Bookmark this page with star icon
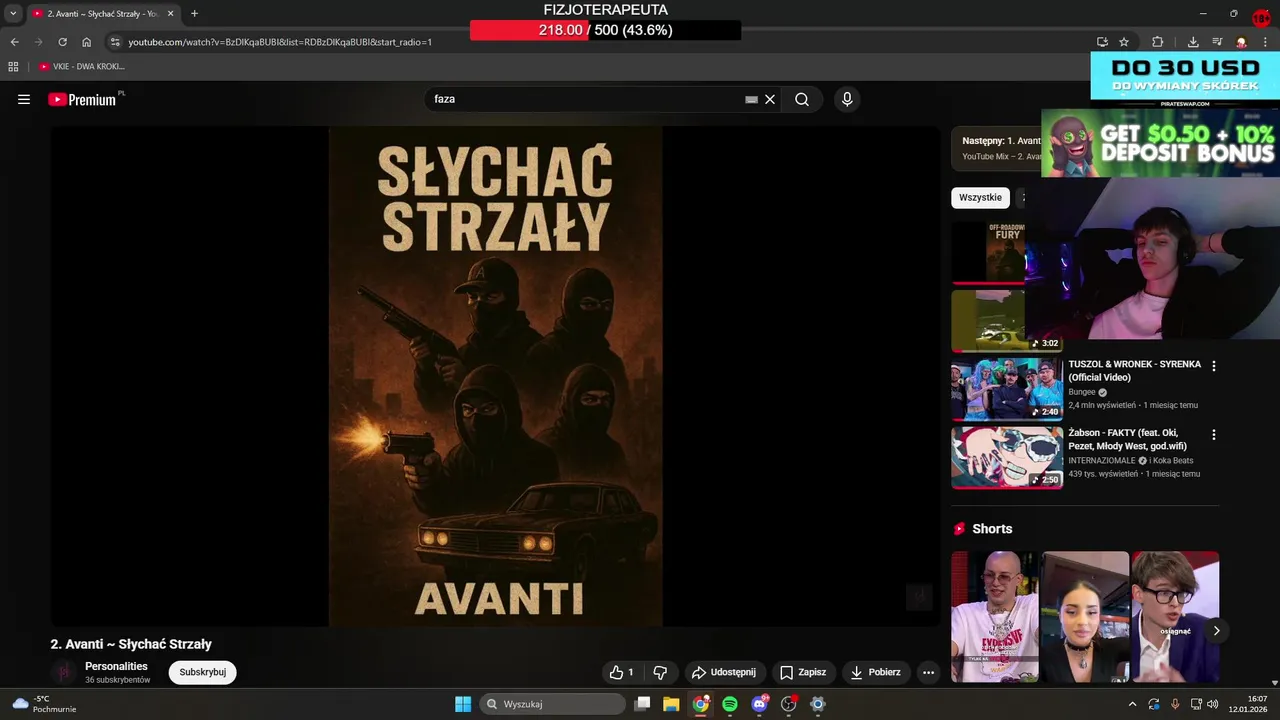The height and width of the screenshot is (720, 1280). tap(1124, 42)
